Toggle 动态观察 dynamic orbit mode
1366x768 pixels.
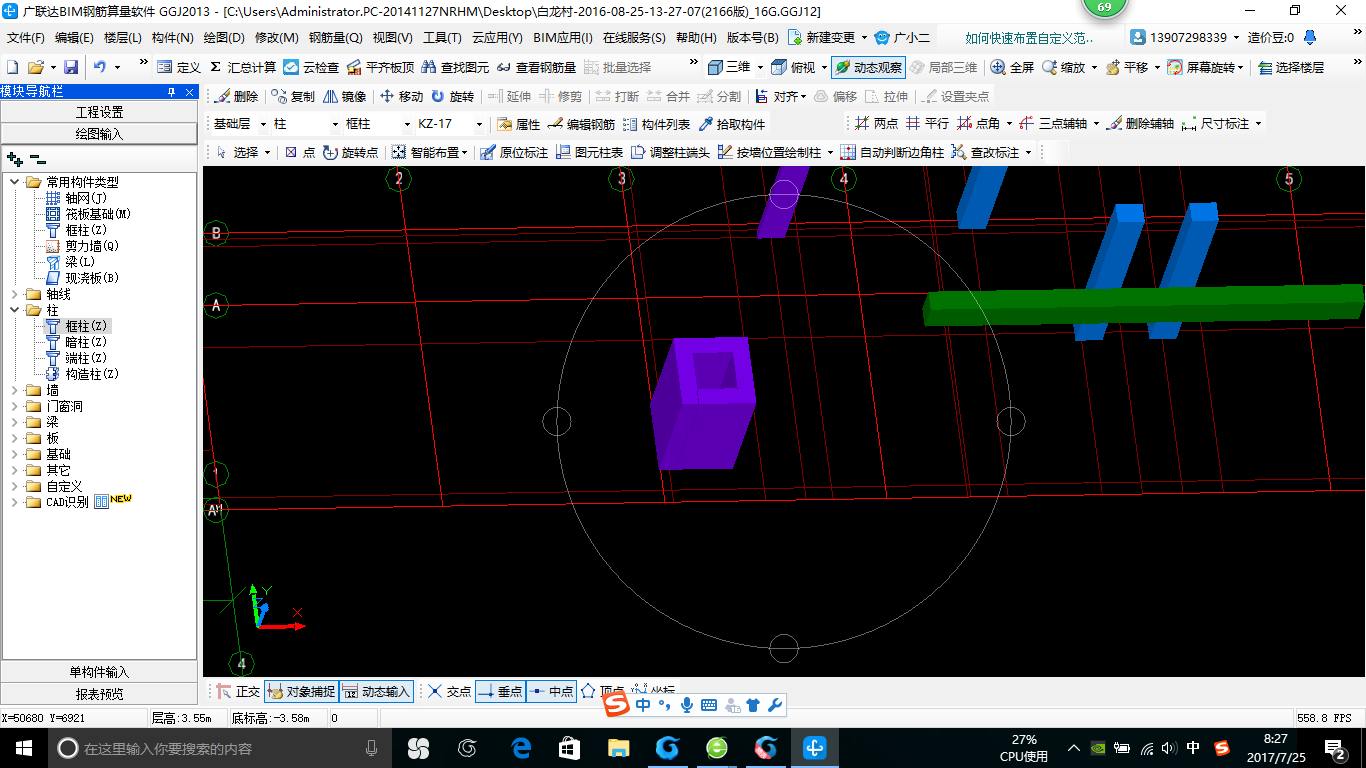pyautogui.click(x=868, y=67)
